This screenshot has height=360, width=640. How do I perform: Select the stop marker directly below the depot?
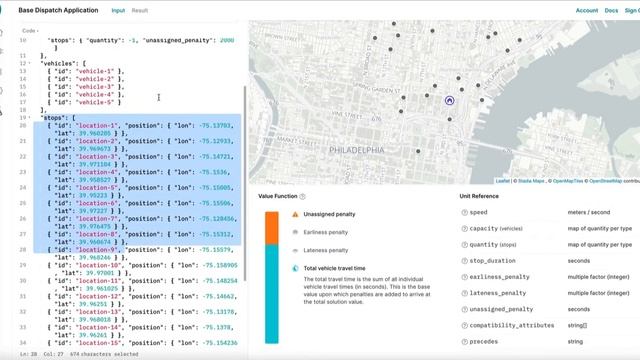pos(449,119)
